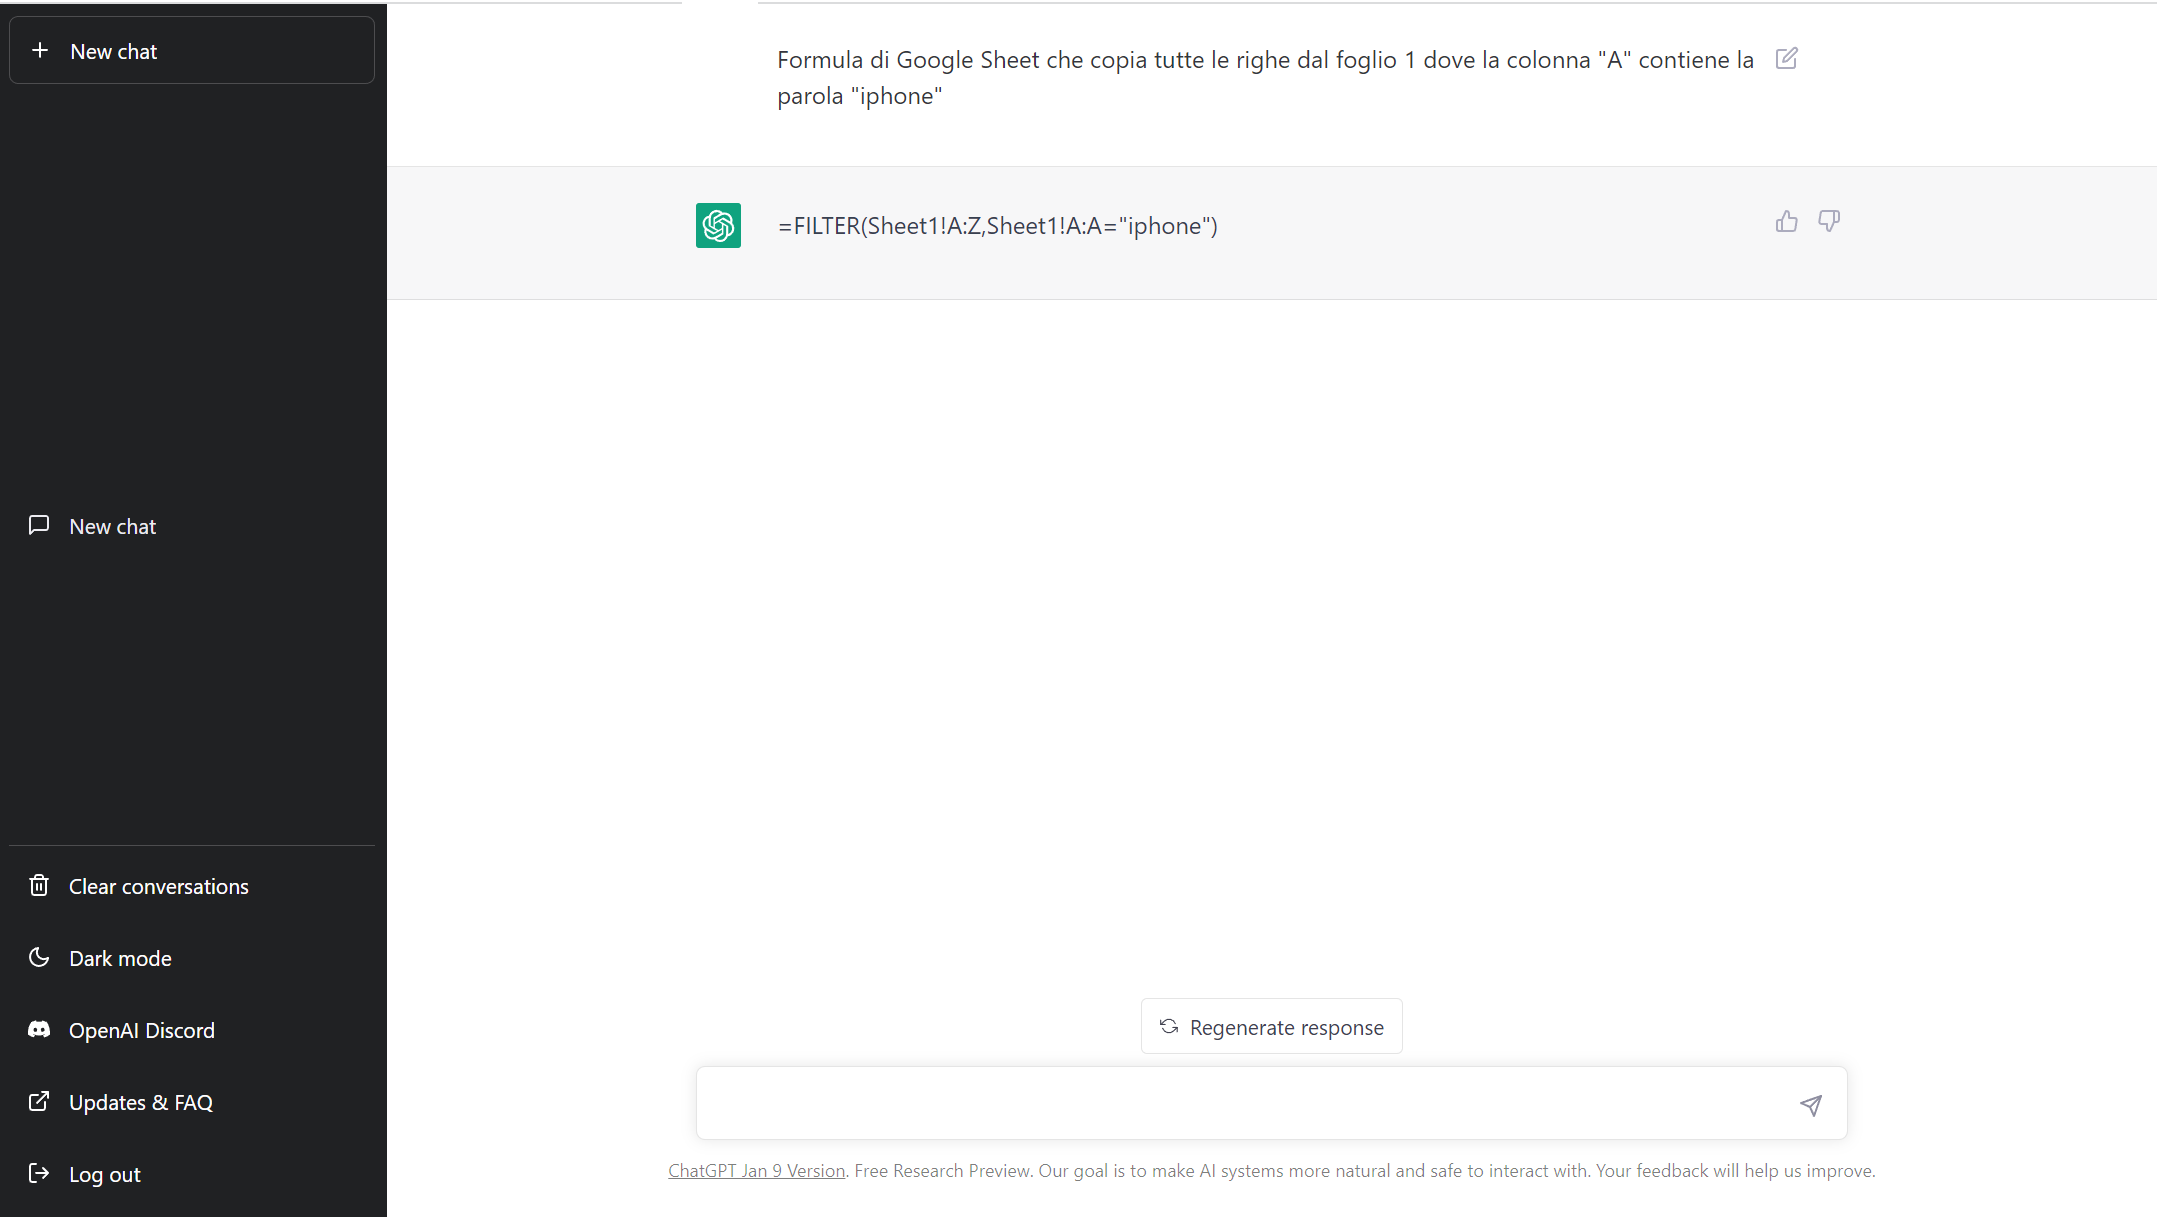Select Clear conversations option
2157x1217 pixels.
pyautogui.click(x=158, y=886)
